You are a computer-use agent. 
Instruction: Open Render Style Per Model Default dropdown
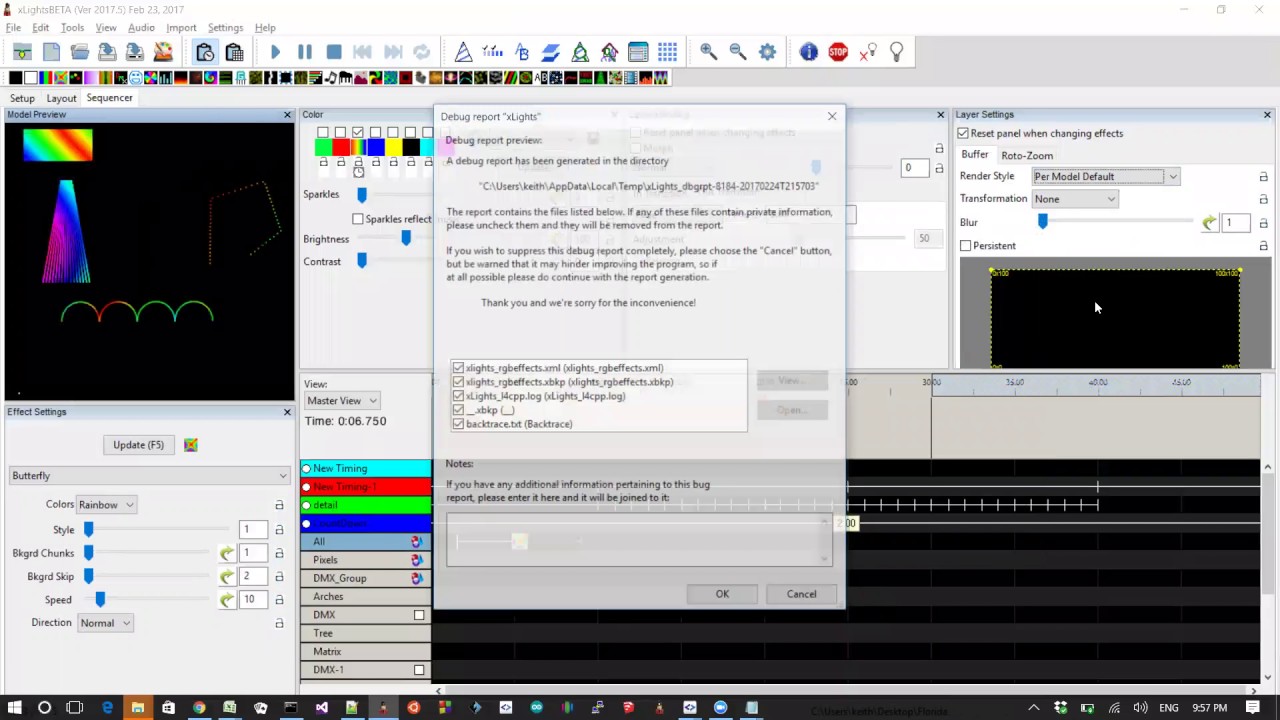[1106, 177]
